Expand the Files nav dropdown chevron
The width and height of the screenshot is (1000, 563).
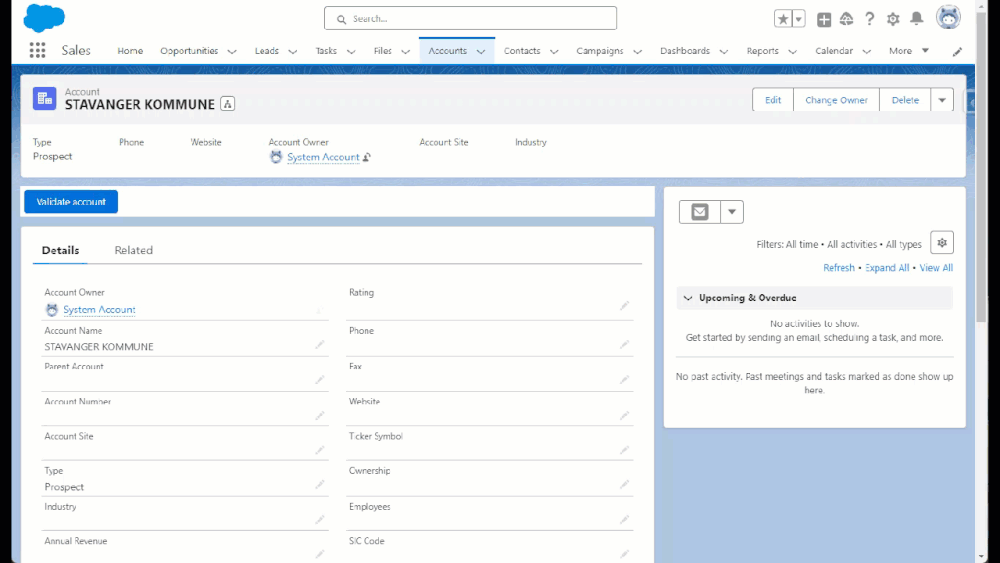point(406,52)
